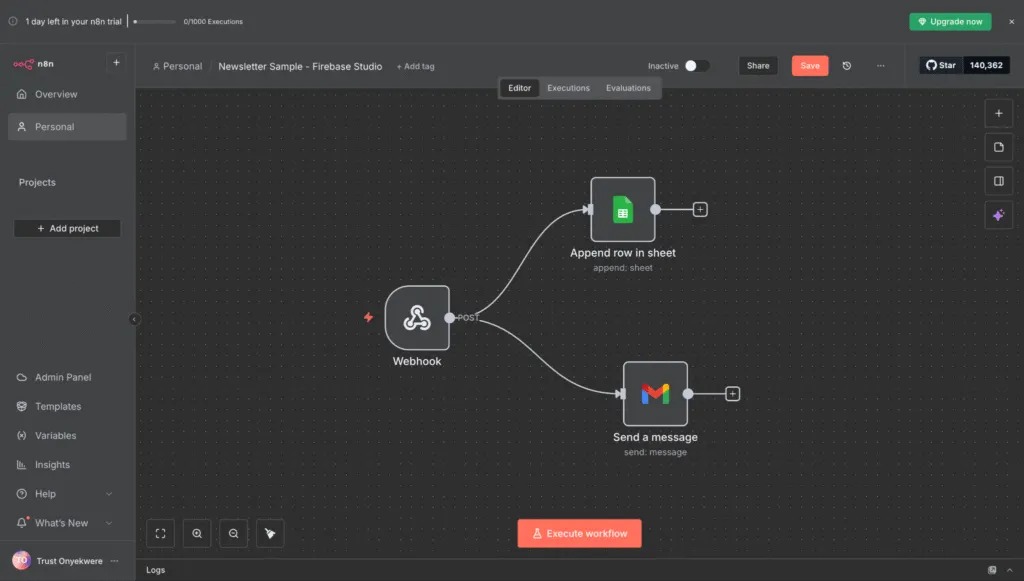Add a sticky note to canvas
Viewport: 1024px width, 581px height.
[x=998, y=147]
